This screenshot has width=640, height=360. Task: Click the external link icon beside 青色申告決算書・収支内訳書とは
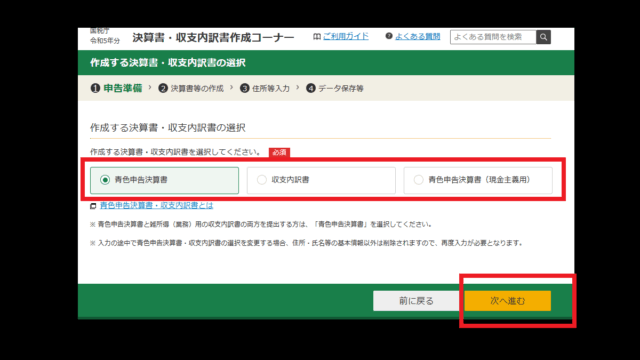pos(93,206)
